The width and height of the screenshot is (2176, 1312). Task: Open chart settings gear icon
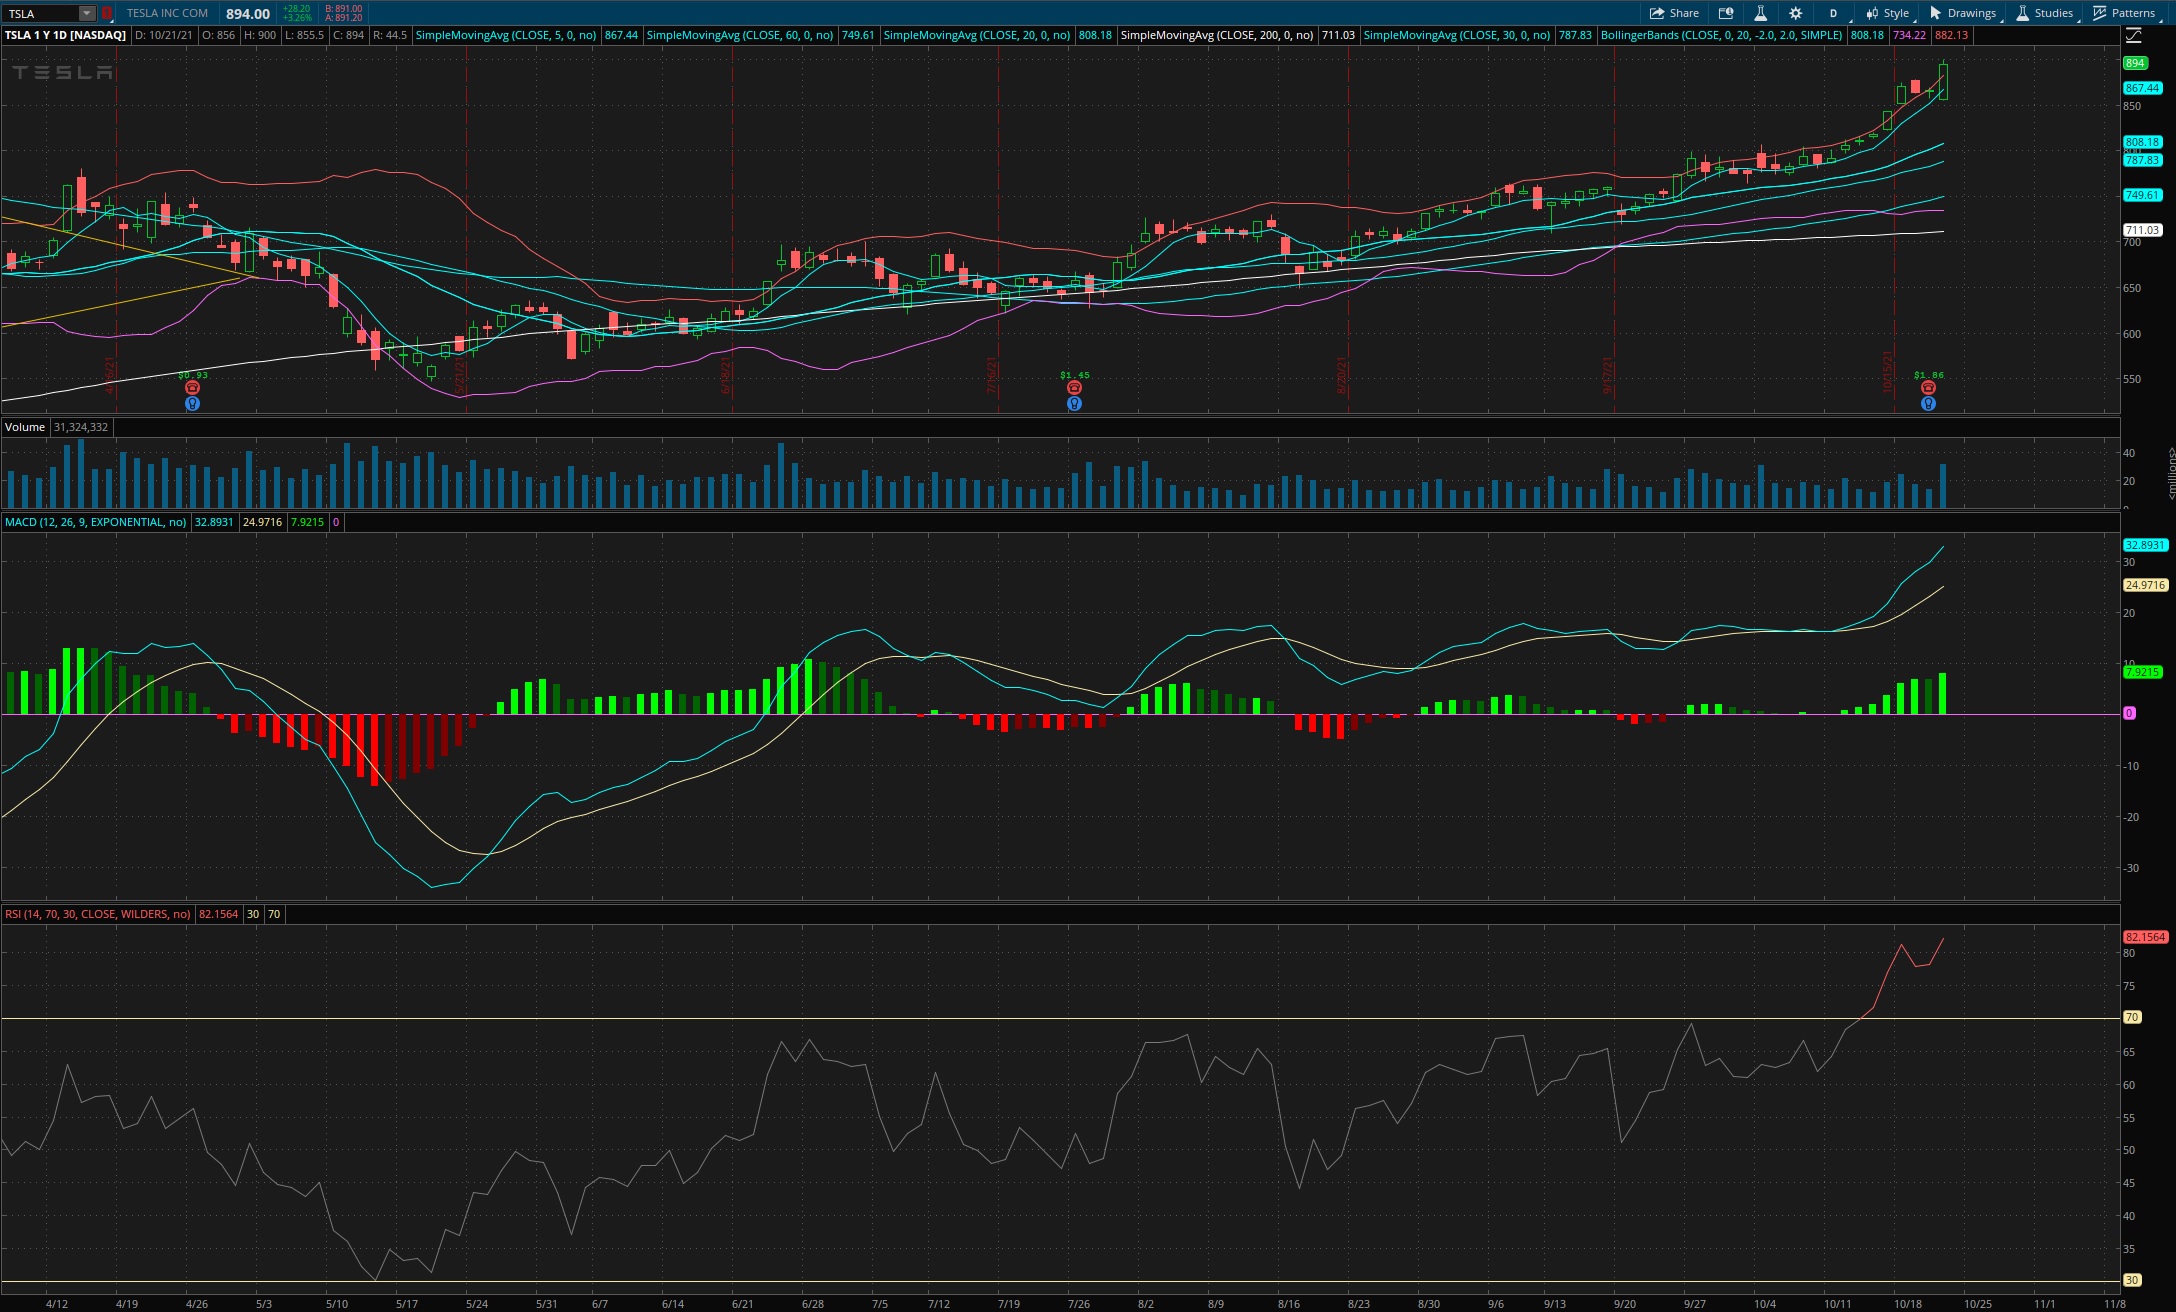pos(1795,13)
